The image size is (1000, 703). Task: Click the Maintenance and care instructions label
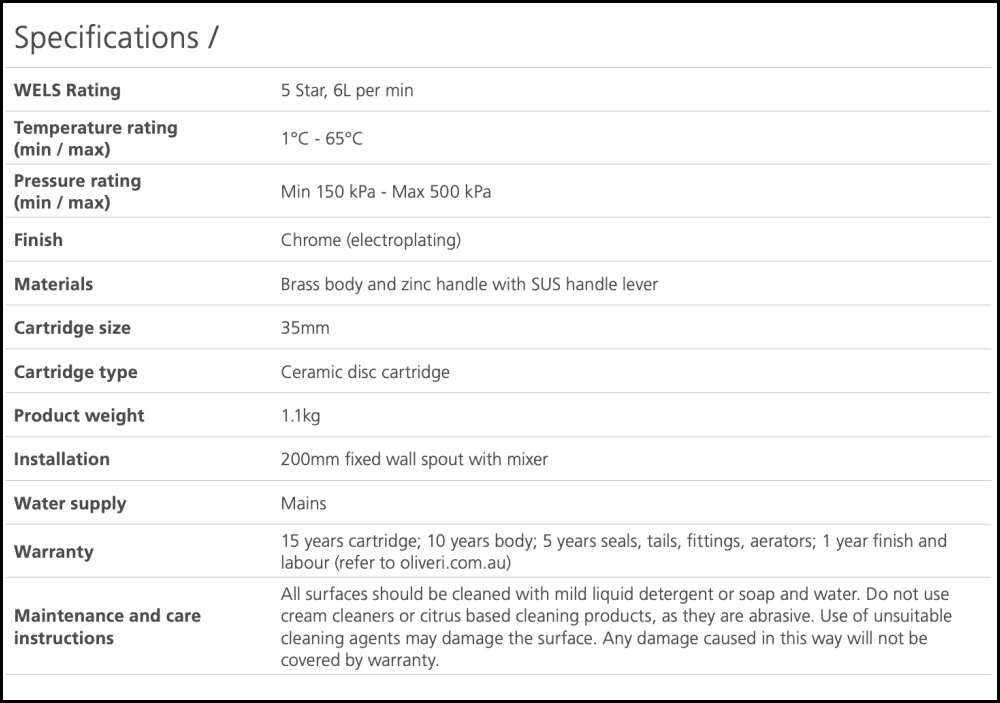coord(107,627)
